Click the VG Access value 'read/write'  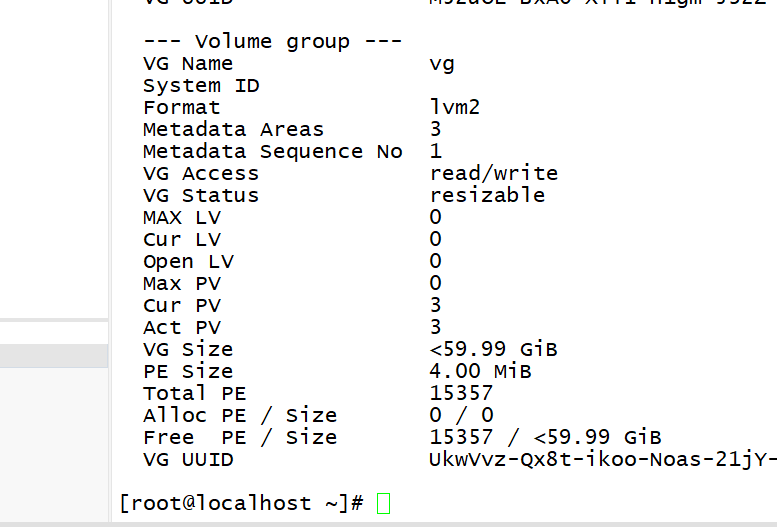point(494,174)
